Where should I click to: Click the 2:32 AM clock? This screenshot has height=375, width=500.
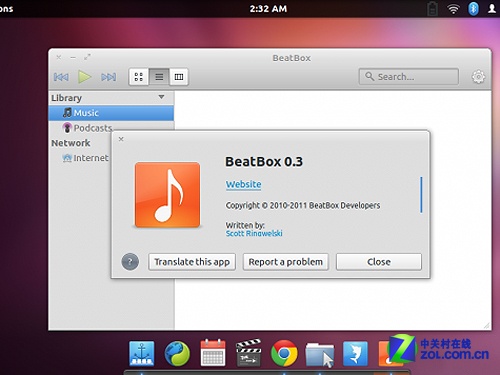(x=268, y=9)
